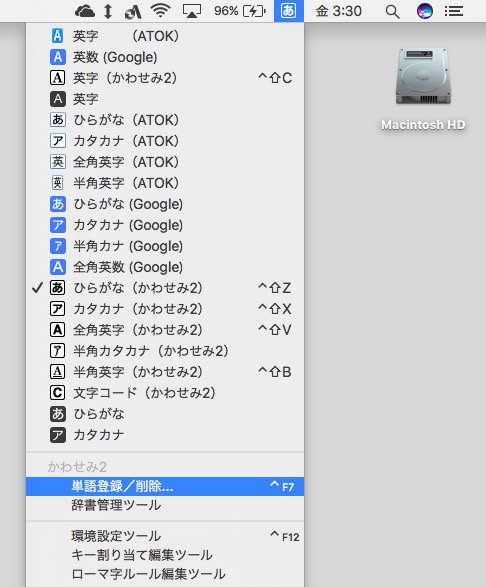Close the input source menu via あ icon
This screenshot has height=587, width=486.
pyautogui.click(x=289, y=11)
